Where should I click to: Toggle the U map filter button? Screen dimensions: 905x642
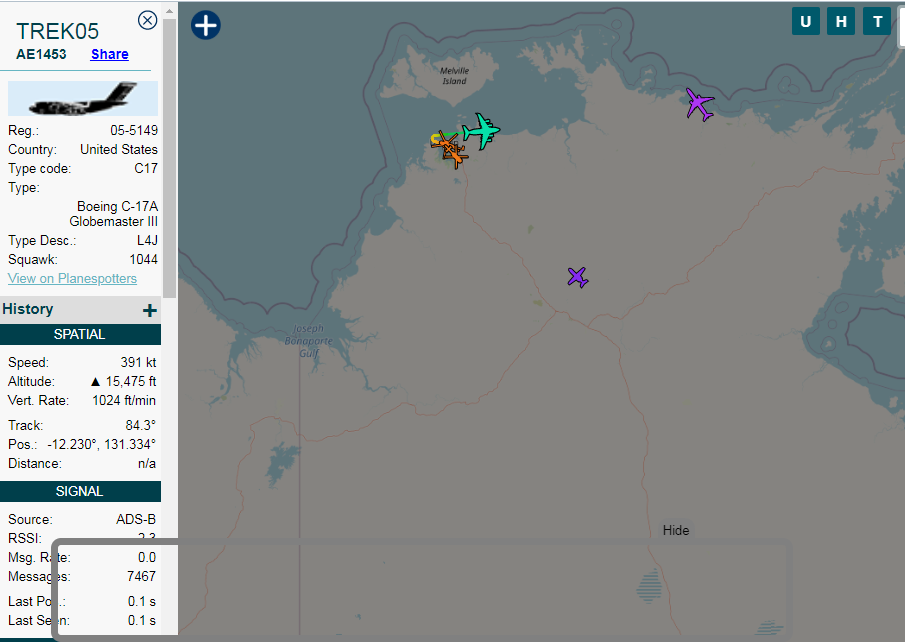click(806, 21)
